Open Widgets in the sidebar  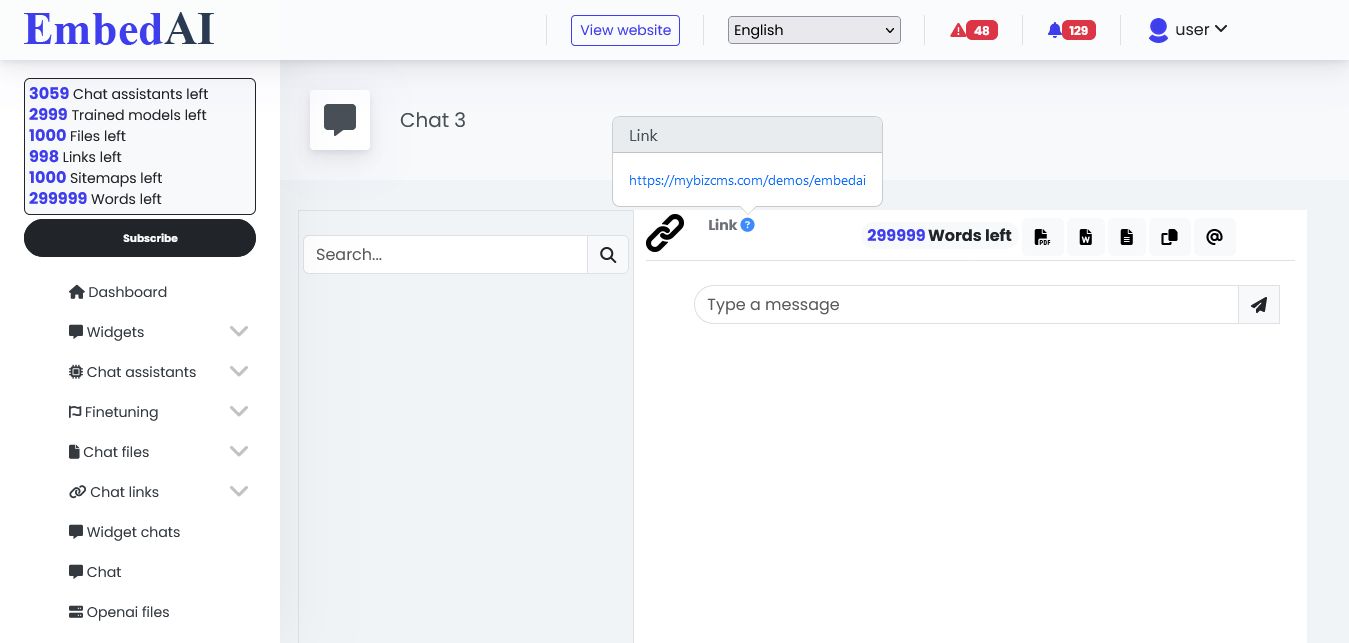tap(106, 332)
